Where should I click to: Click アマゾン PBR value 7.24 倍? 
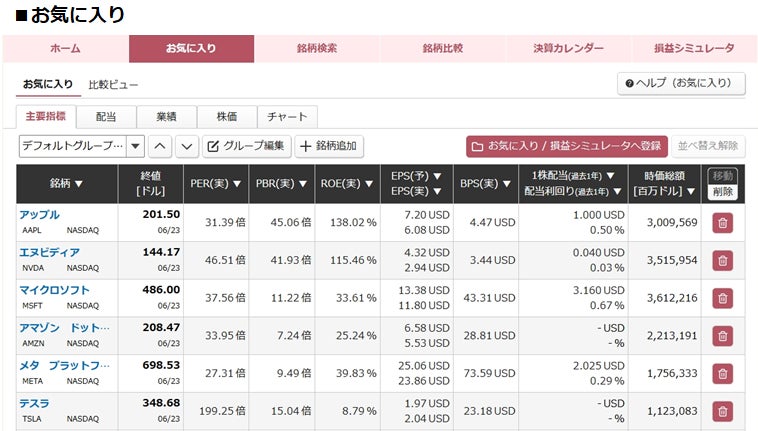click(294, 336)
